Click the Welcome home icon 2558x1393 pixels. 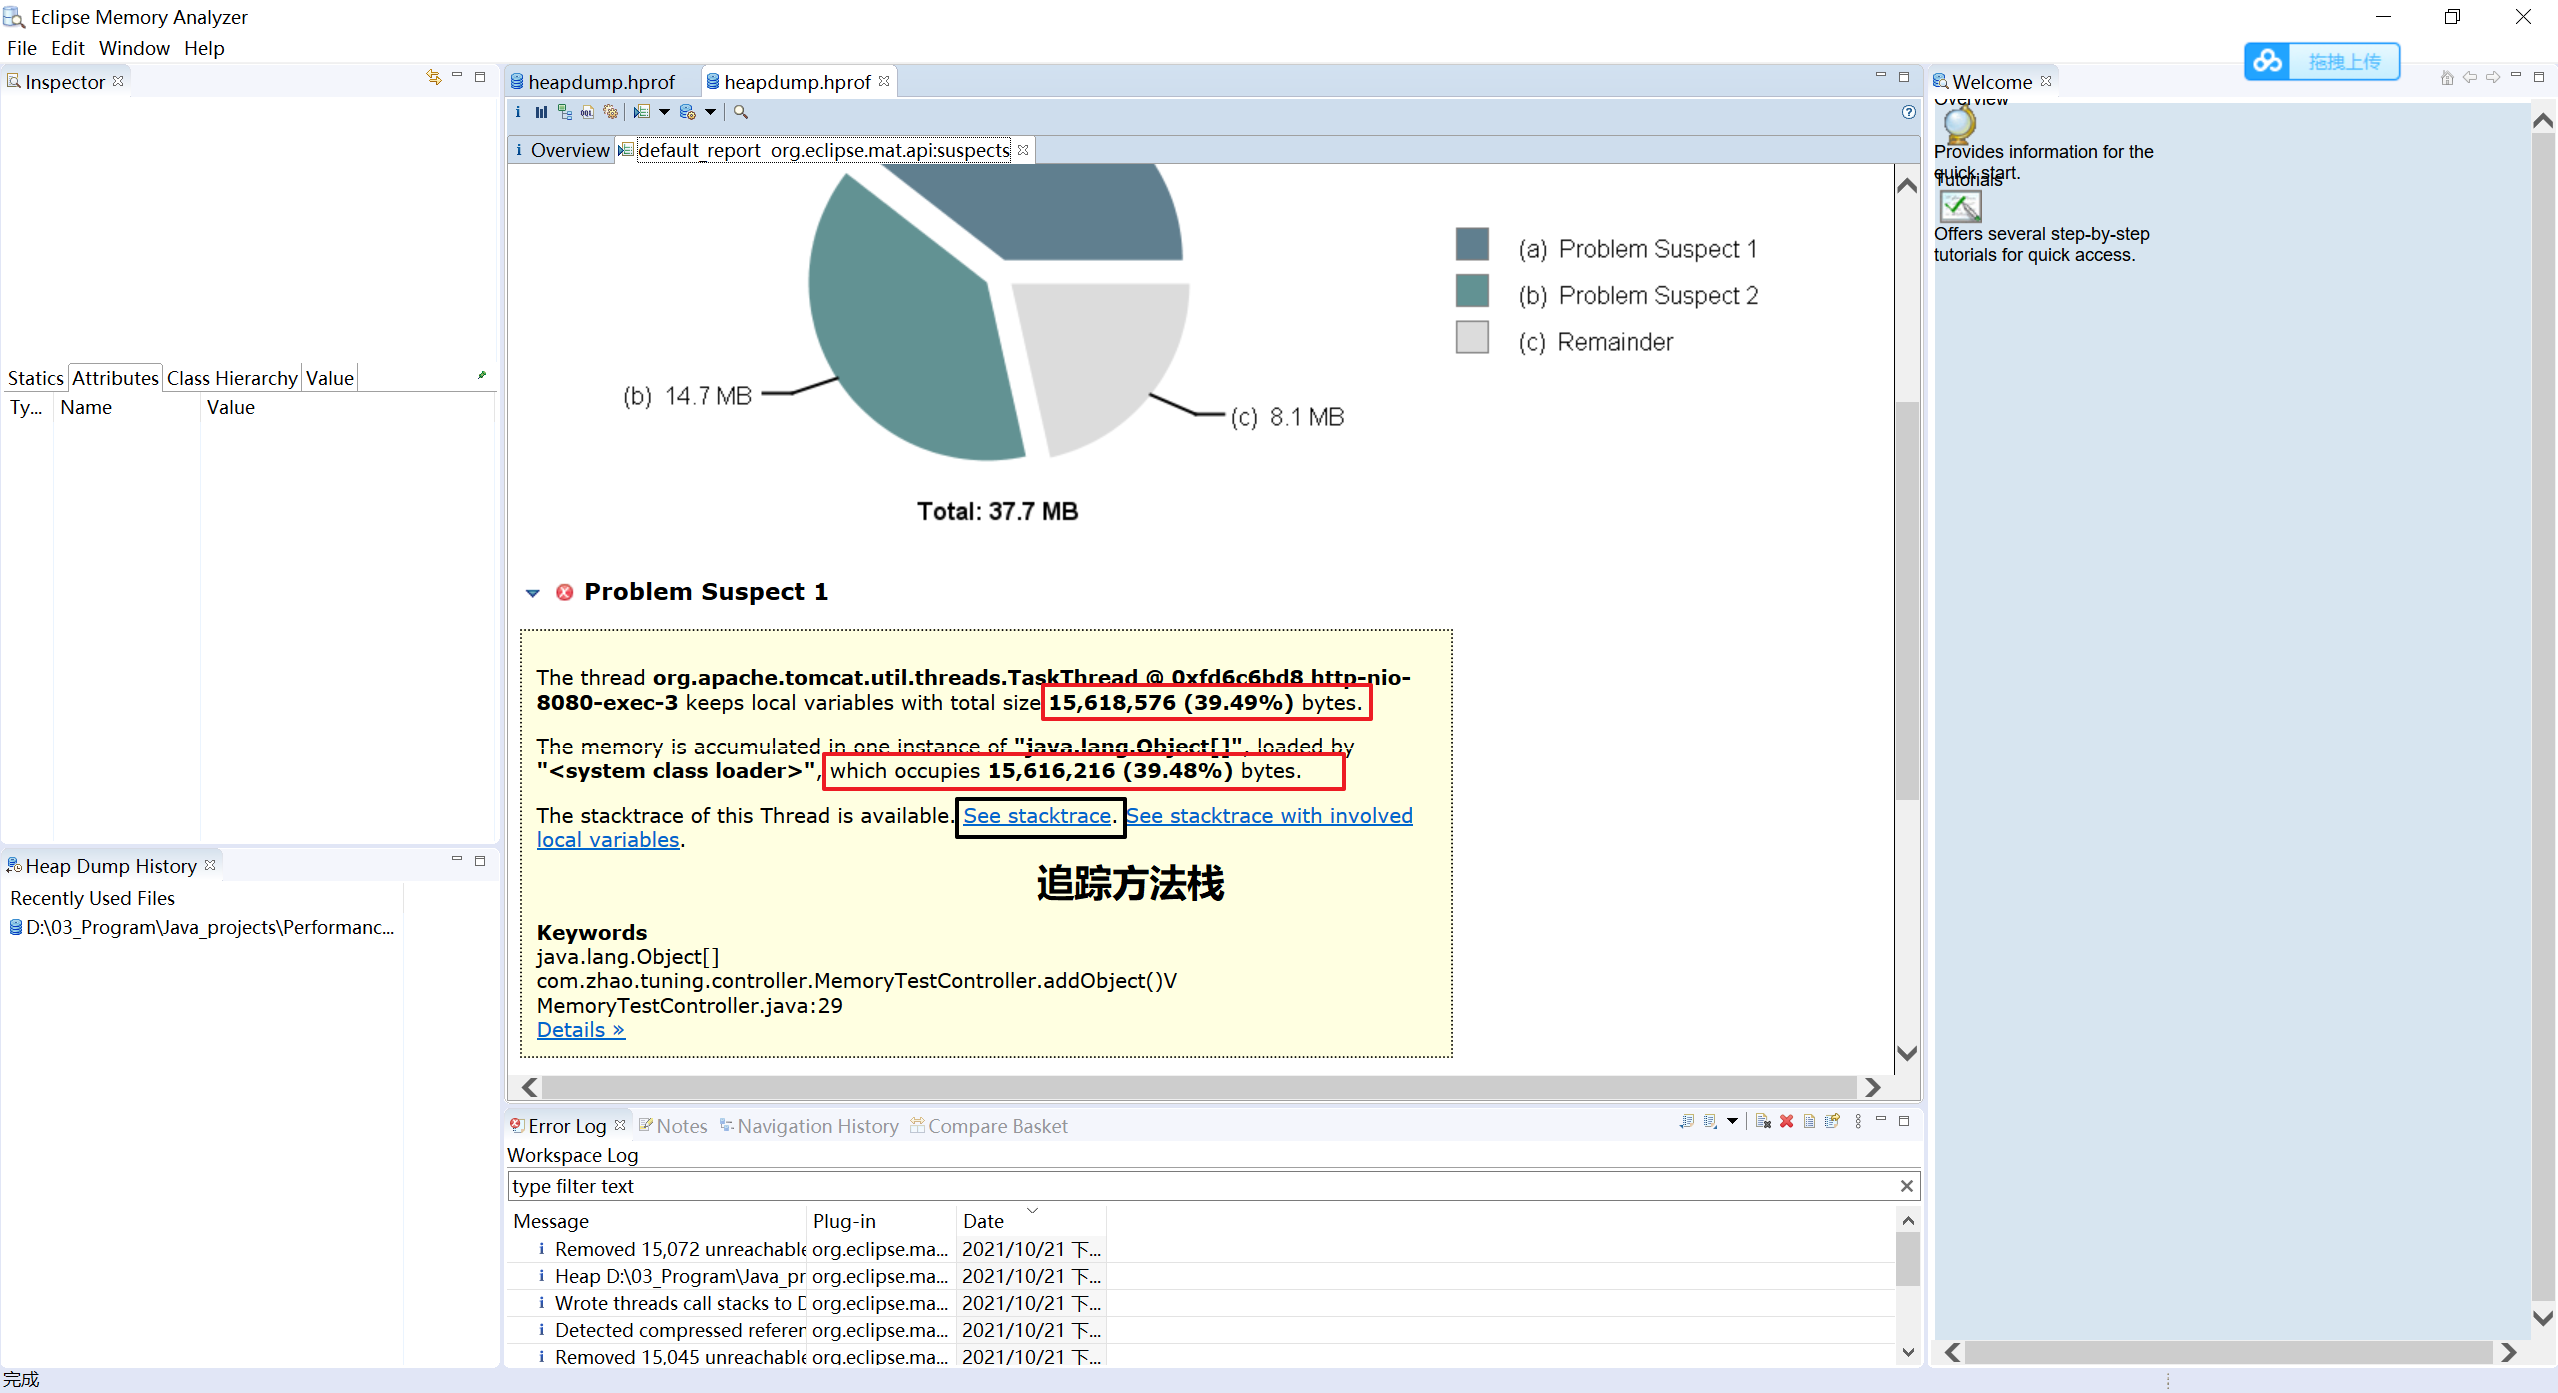tap(2447, 78)
